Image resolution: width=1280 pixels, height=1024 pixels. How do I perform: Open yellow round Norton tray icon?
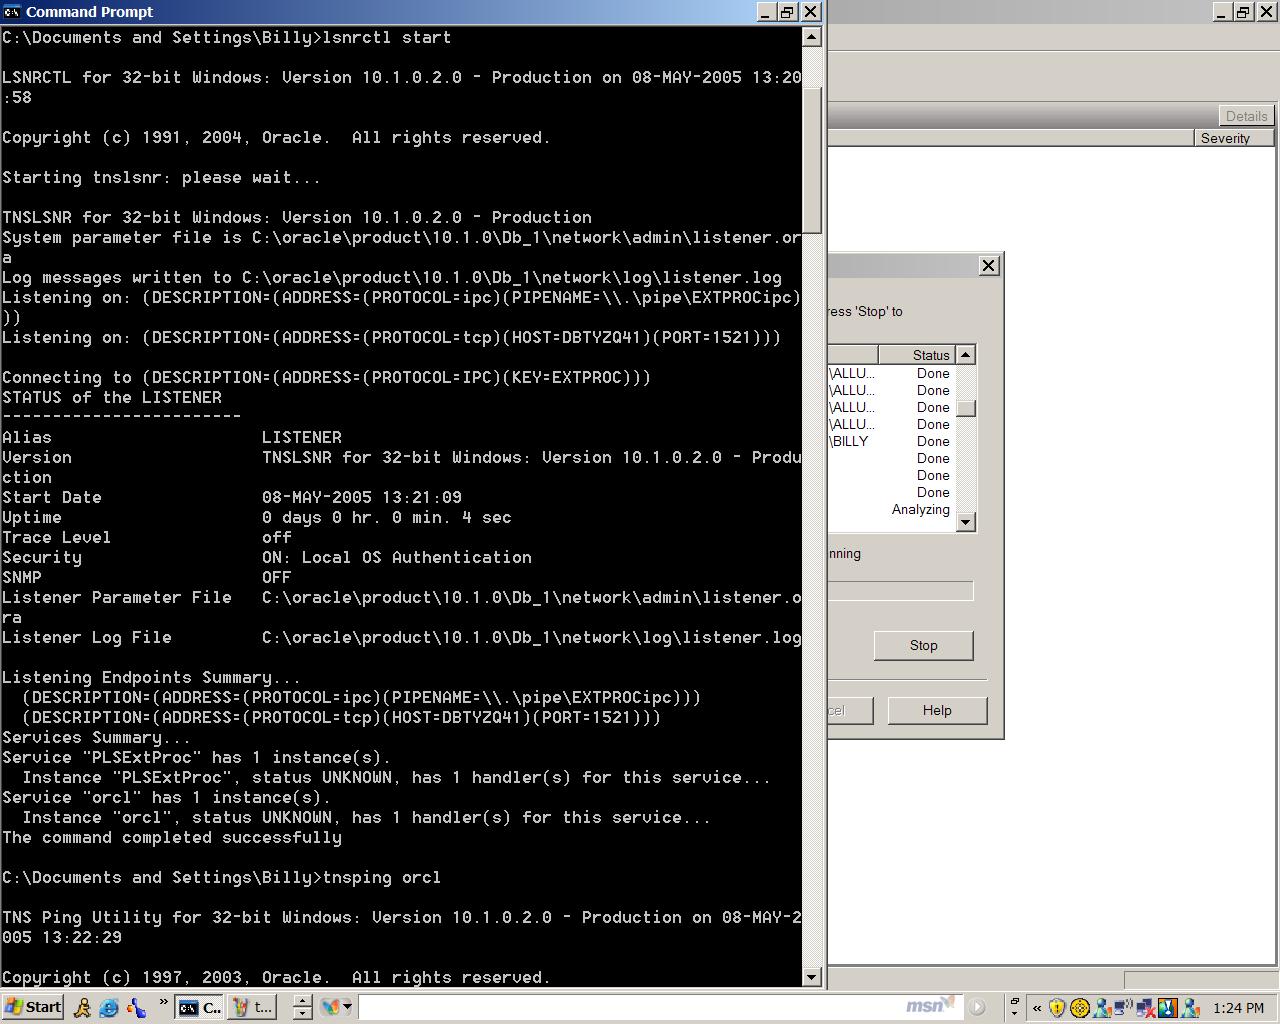coord(1079,1008)
